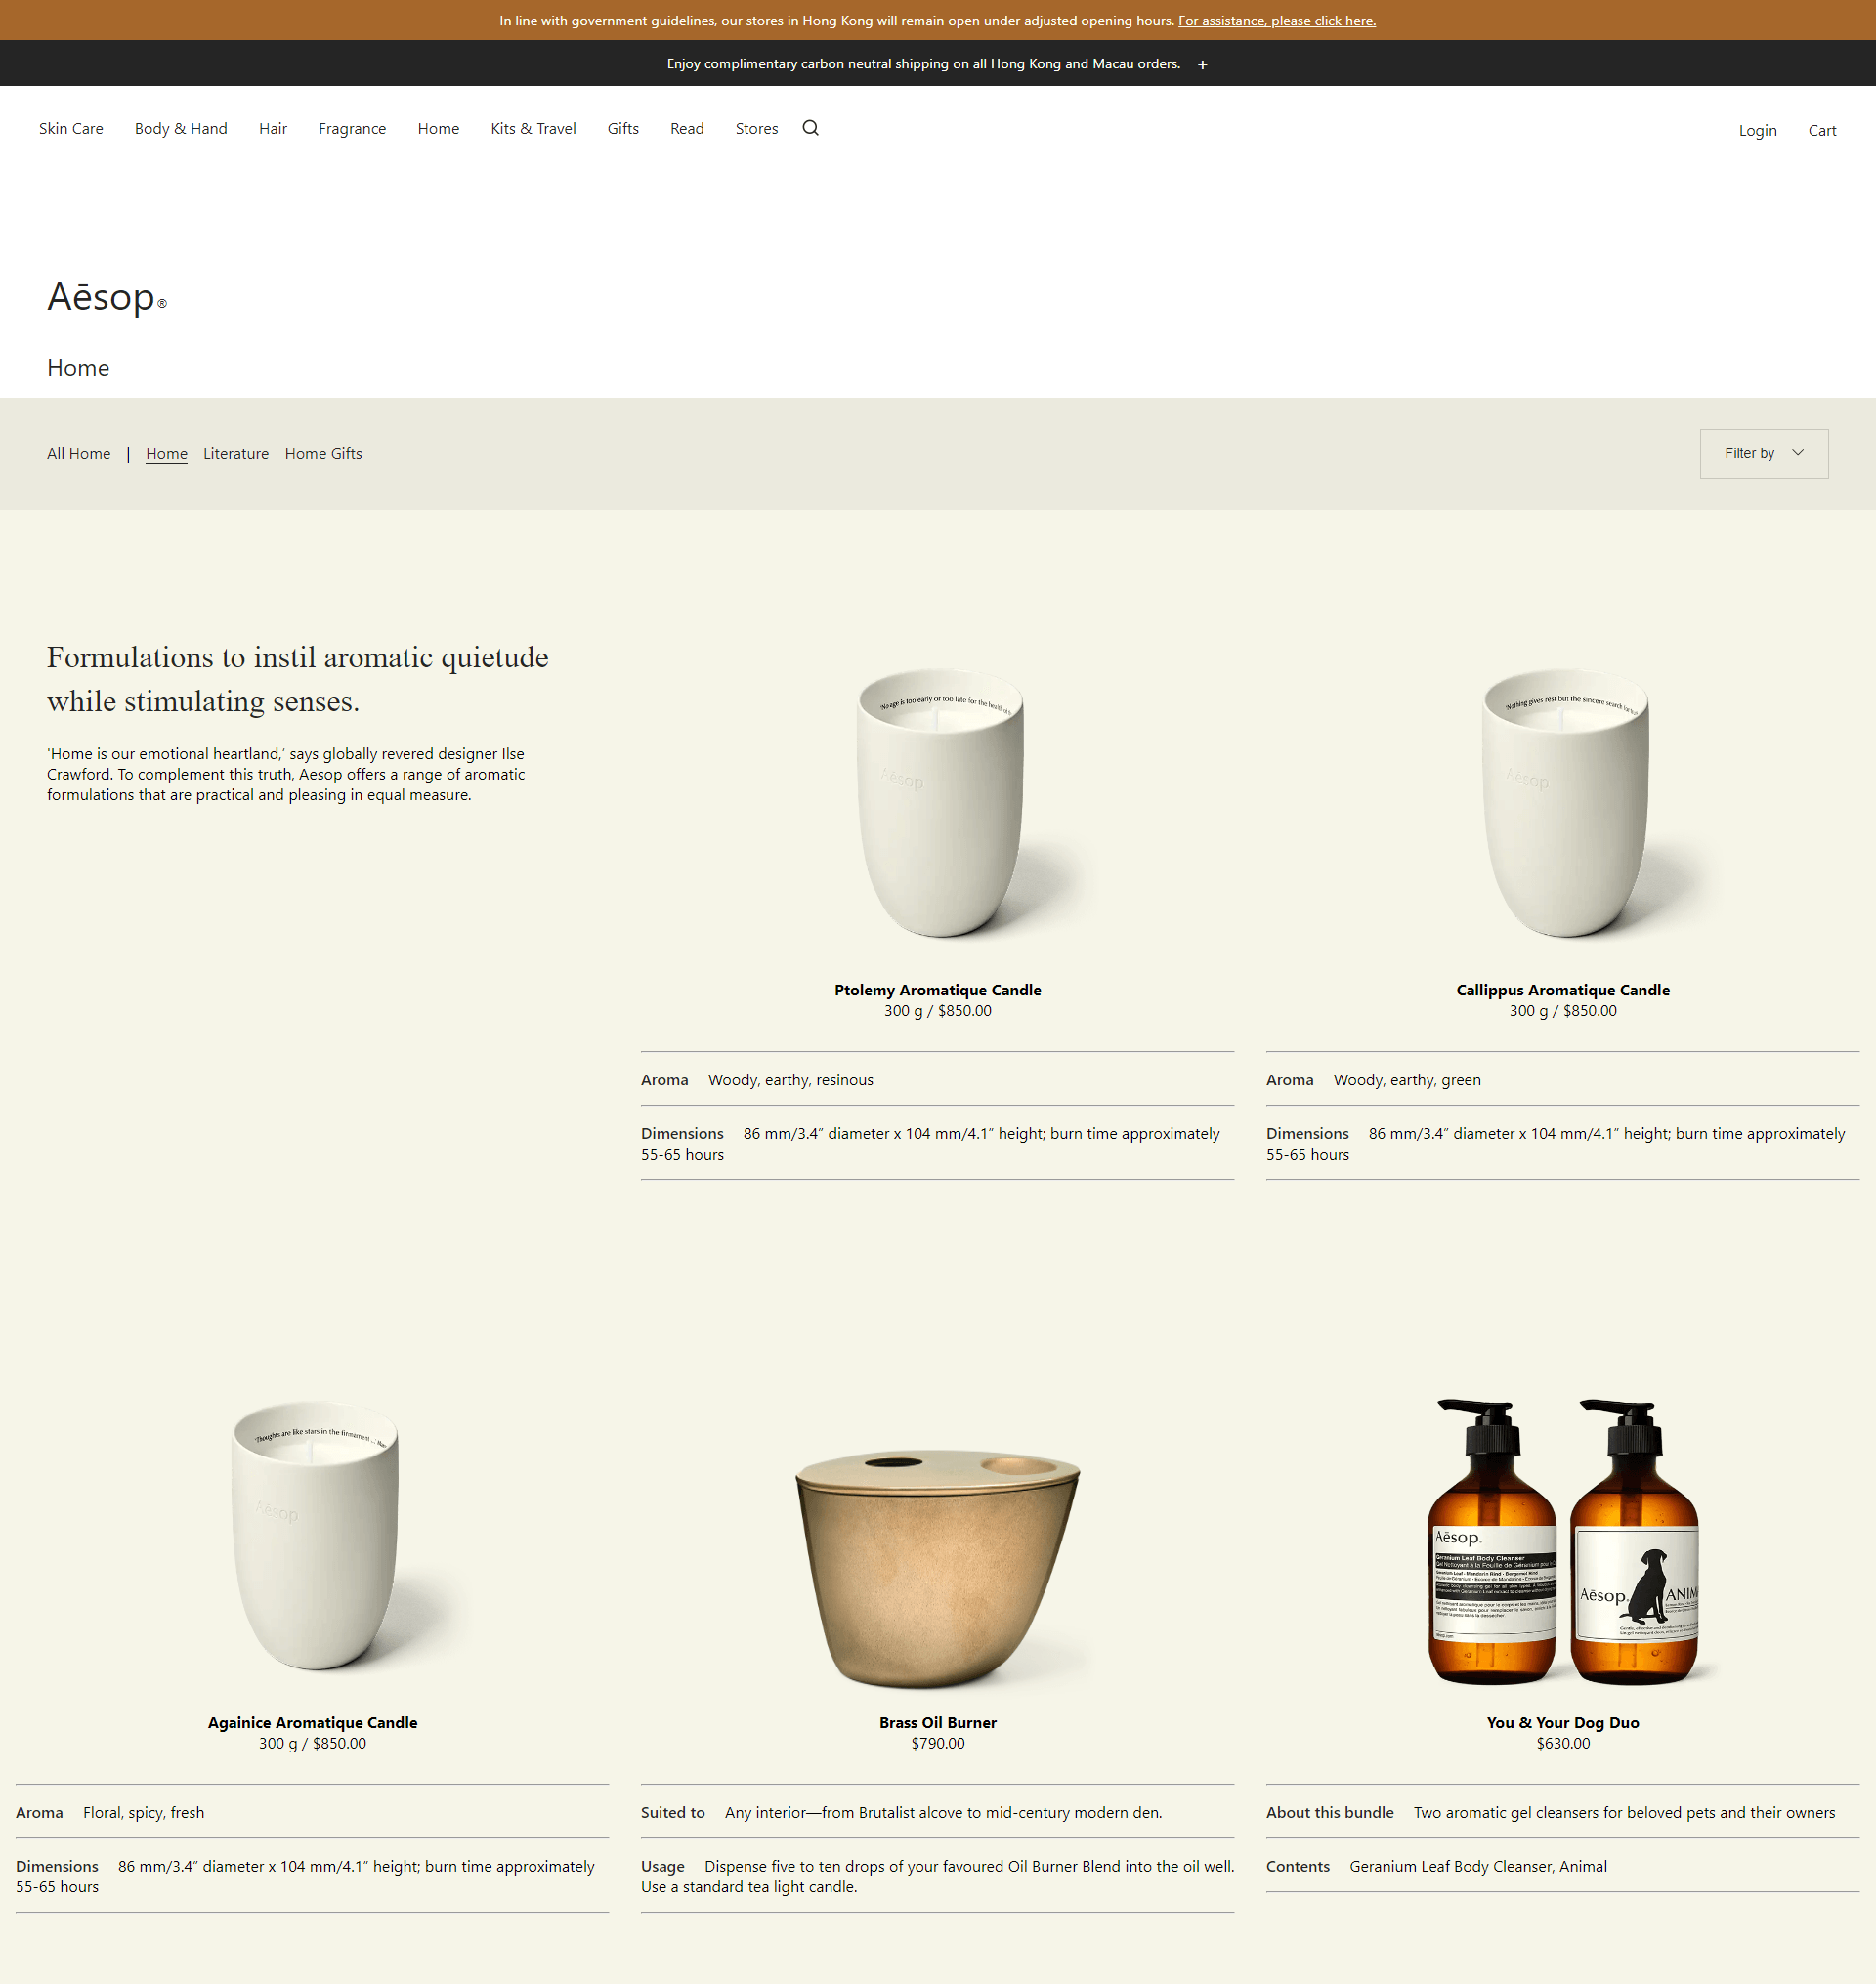The height and width of the screenshot is (1984, 1876).
Task: Click the 'For assistance, please click here' link
Action: pyautogui.click(x=1276, y=20)
